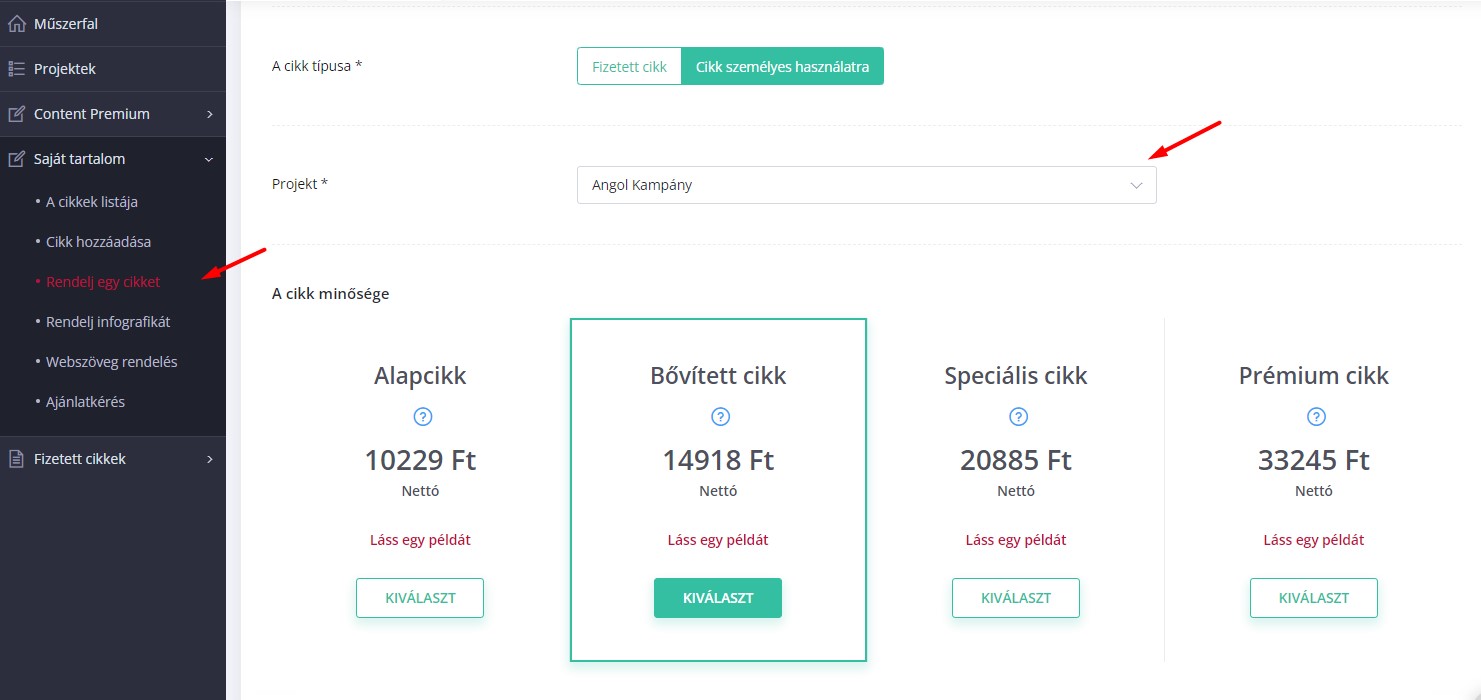Viewport: 1481px width, 700px height.
Task: Open A cikkek listája menu item
Action: coord(92,202)
